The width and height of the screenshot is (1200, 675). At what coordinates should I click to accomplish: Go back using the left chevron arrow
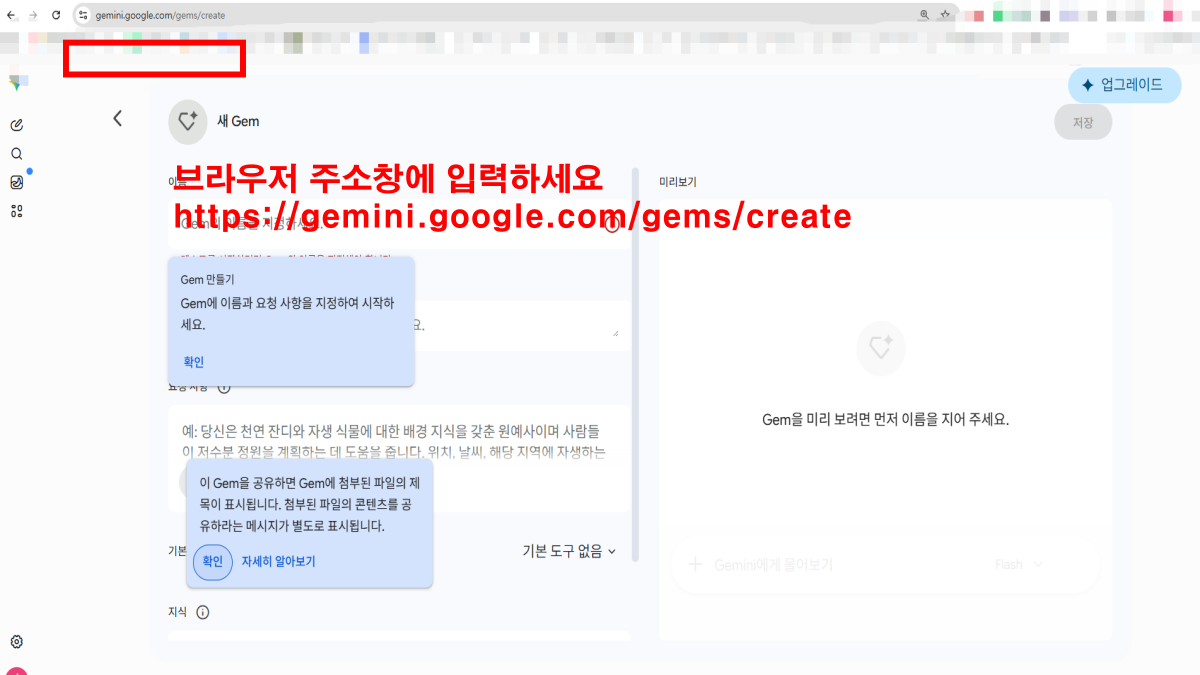point(117,118)
